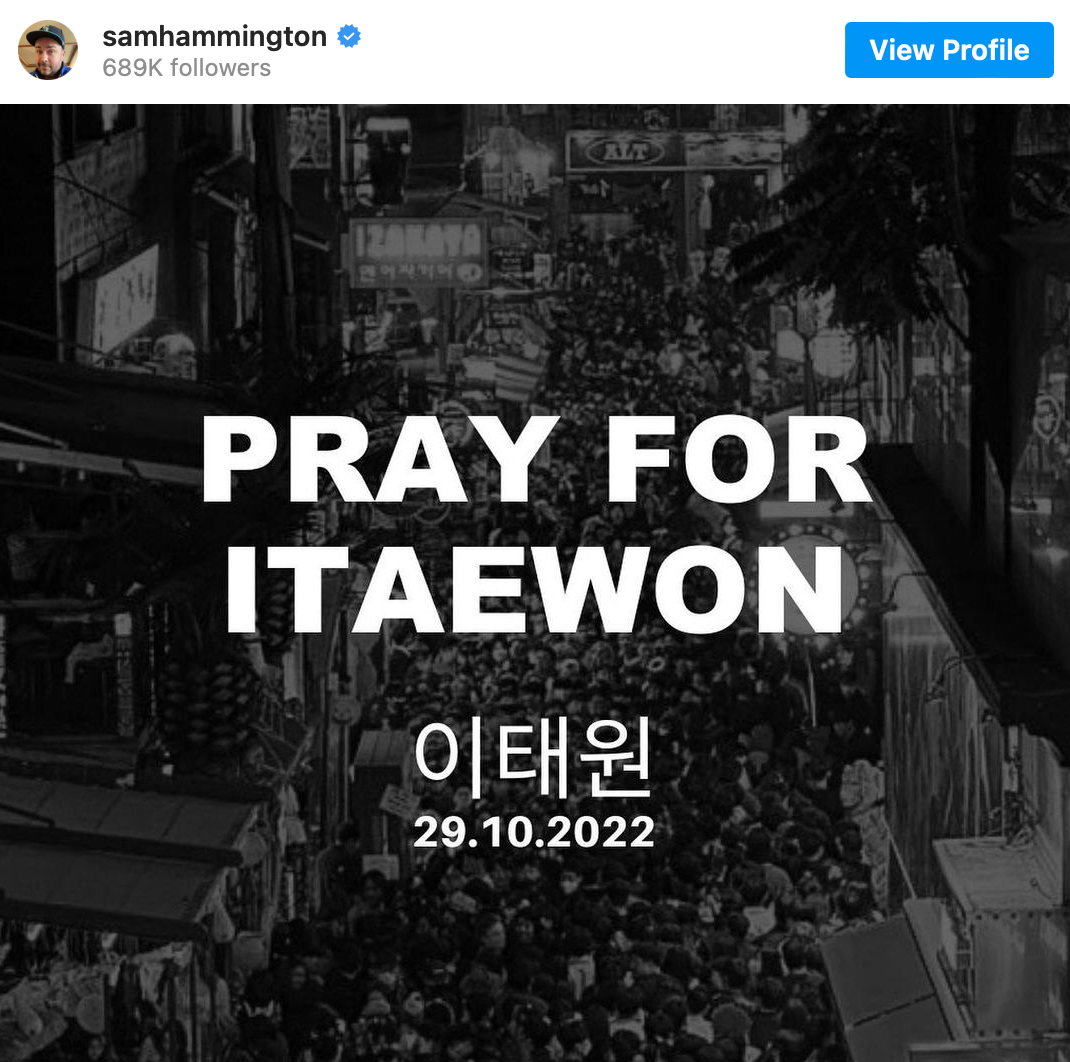Image resolution: width=1070 pixels, height=1062 pixels.
Task: Click the 689K followers text
Action: click(x=186, y=68)
